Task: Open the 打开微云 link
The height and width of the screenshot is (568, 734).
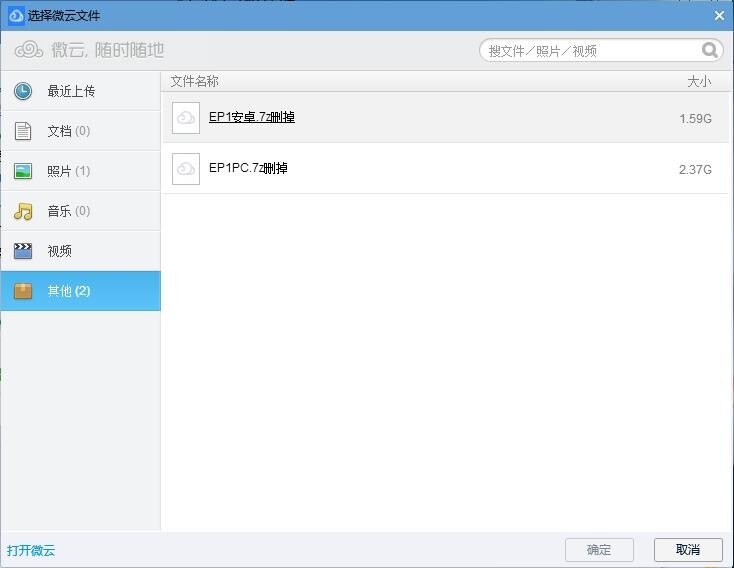Action: click(x=31, y=550)
